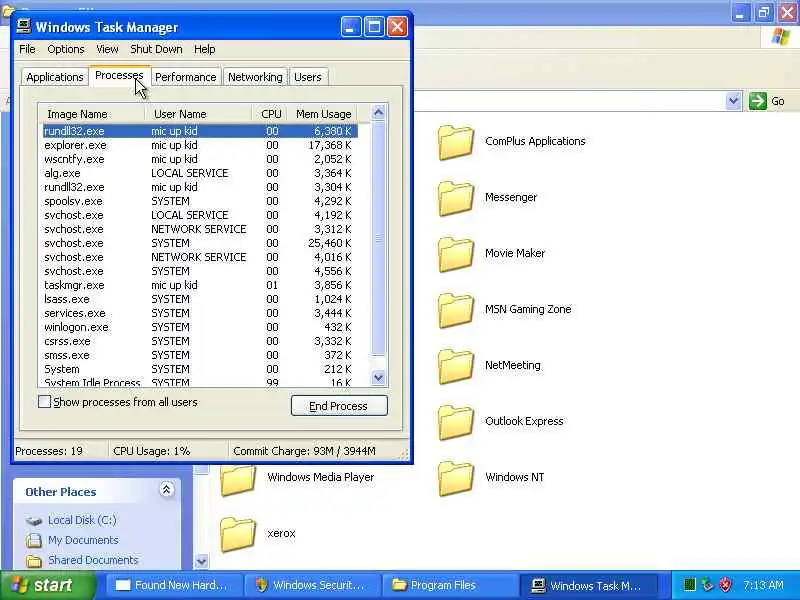Open the Options menu
Viewport: 800px width, 600px height.
point(66,49)
